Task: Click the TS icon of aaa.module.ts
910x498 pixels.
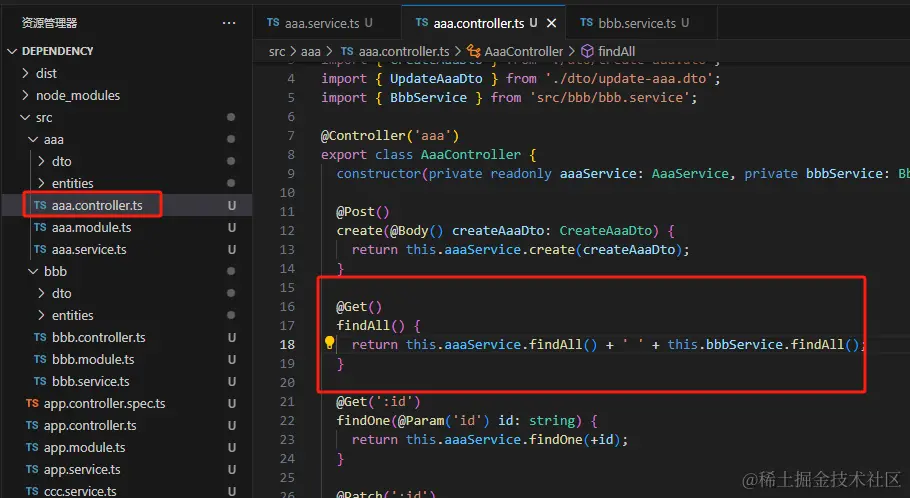Action: click(40, 228)
